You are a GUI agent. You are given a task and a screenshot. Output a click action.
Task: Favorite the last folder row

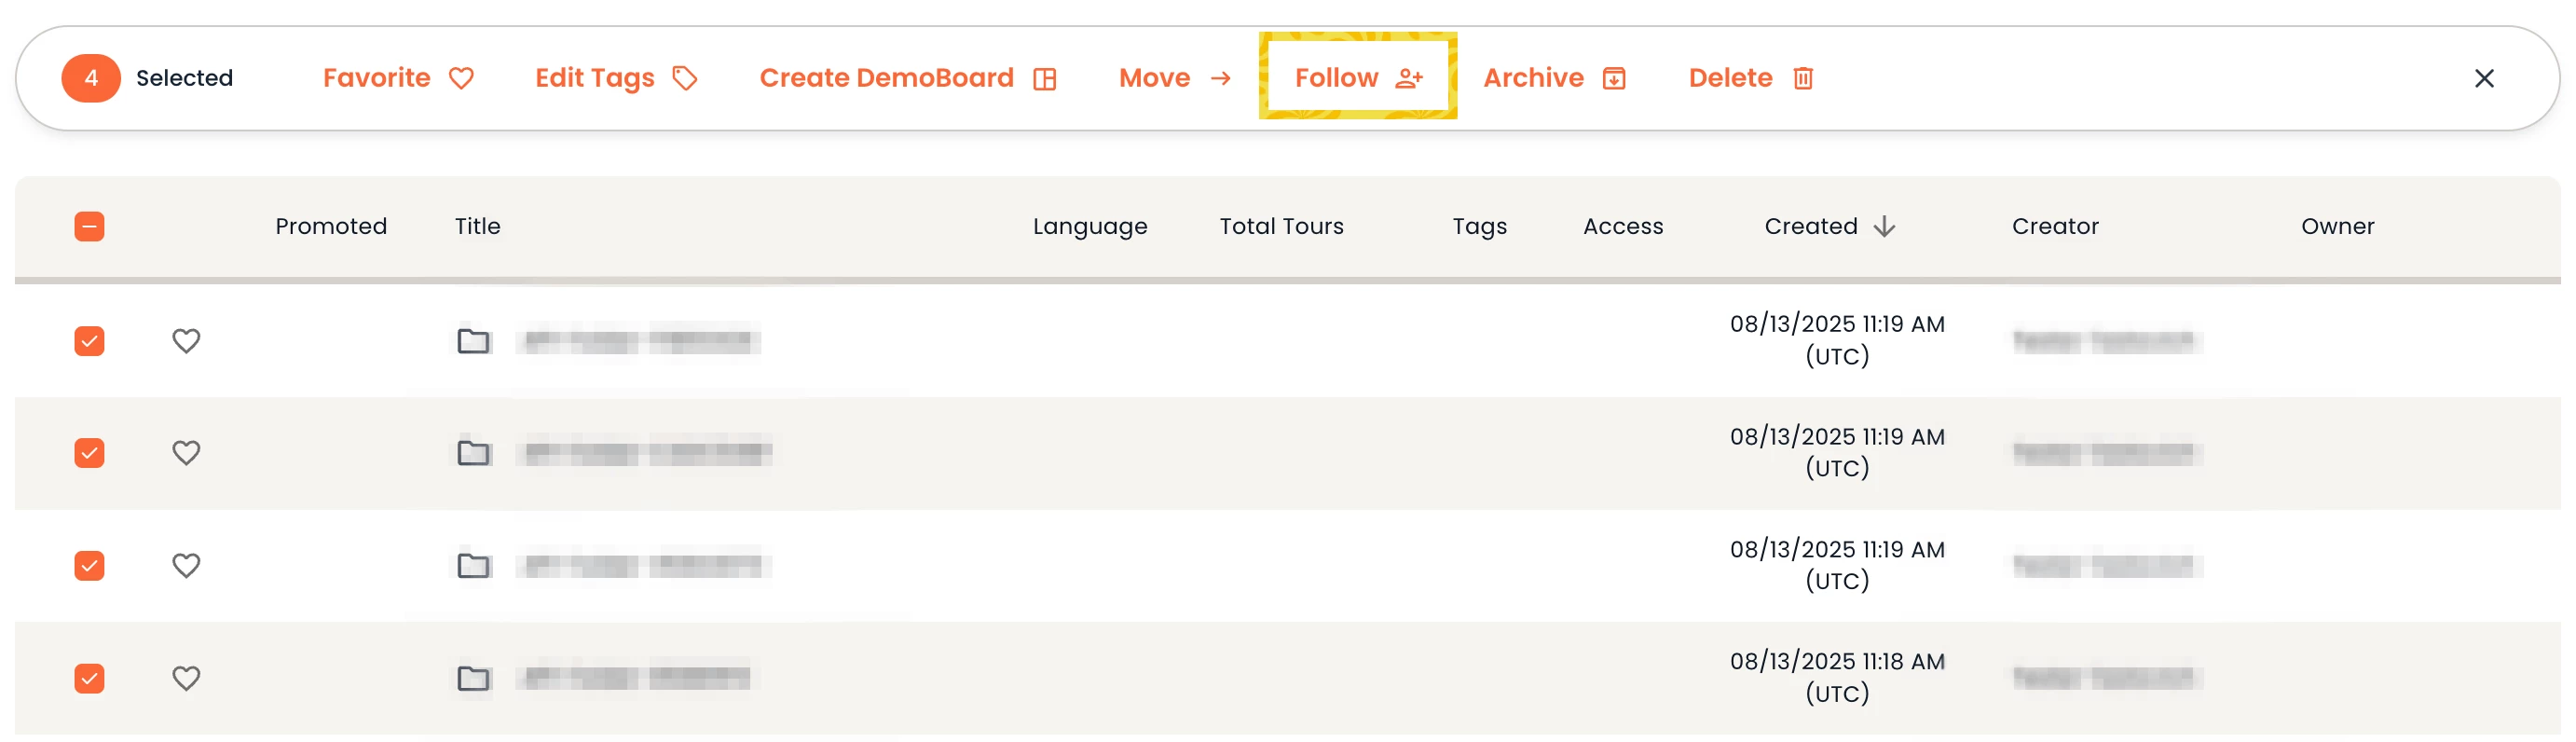coord(186,678)
